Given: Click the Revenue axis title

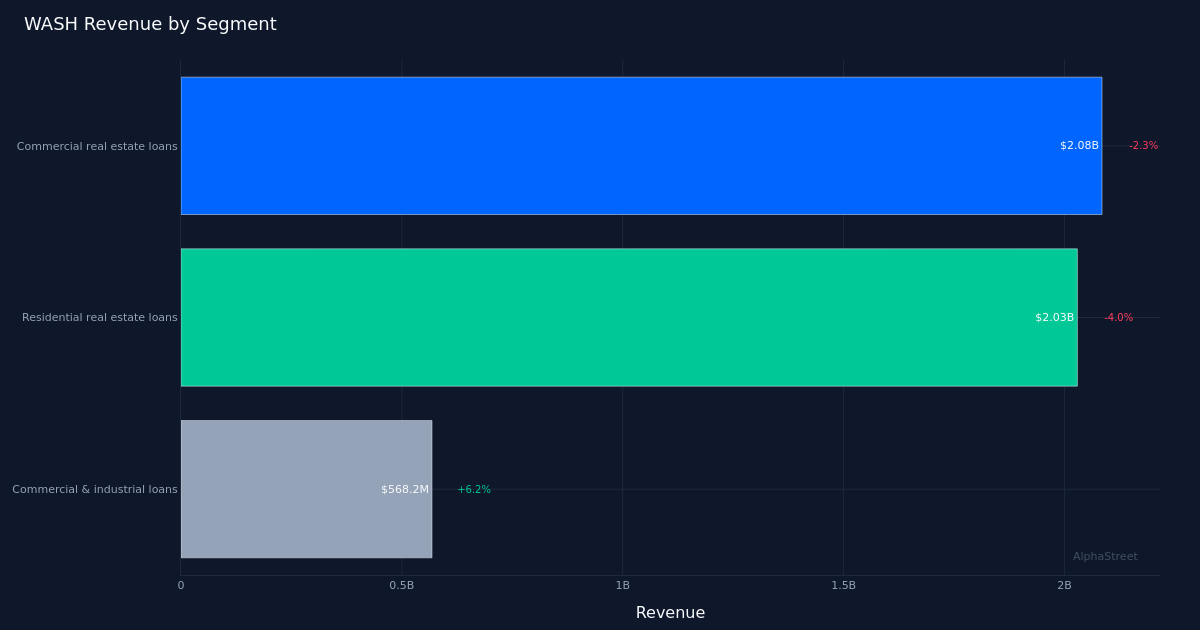Looking at the screenshot, I should click(x=670, y=612).
